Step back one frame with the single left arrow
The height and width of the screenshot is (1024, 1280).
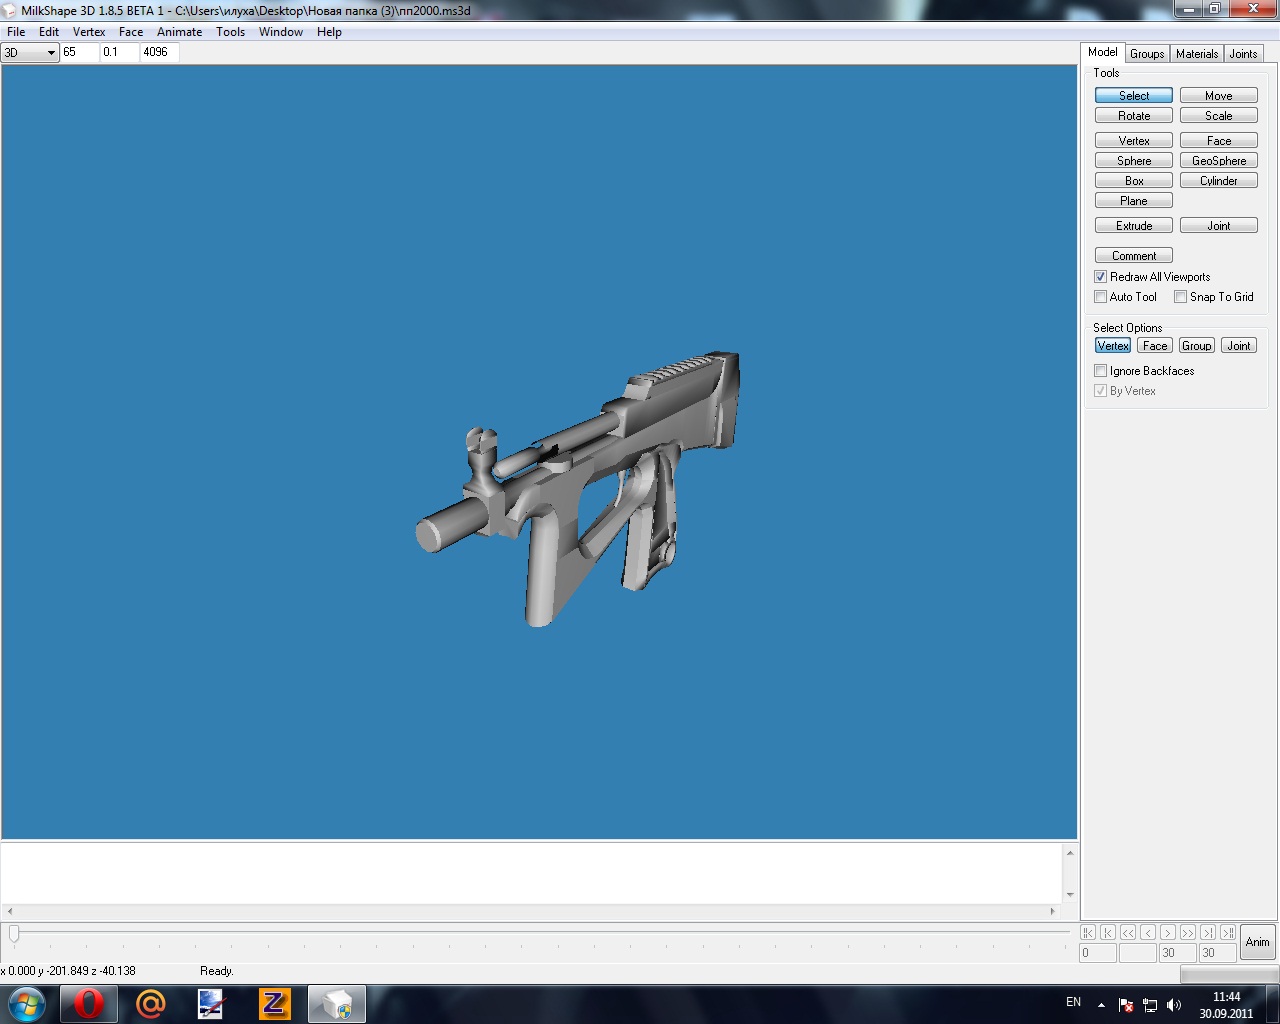coord(1148,932)
